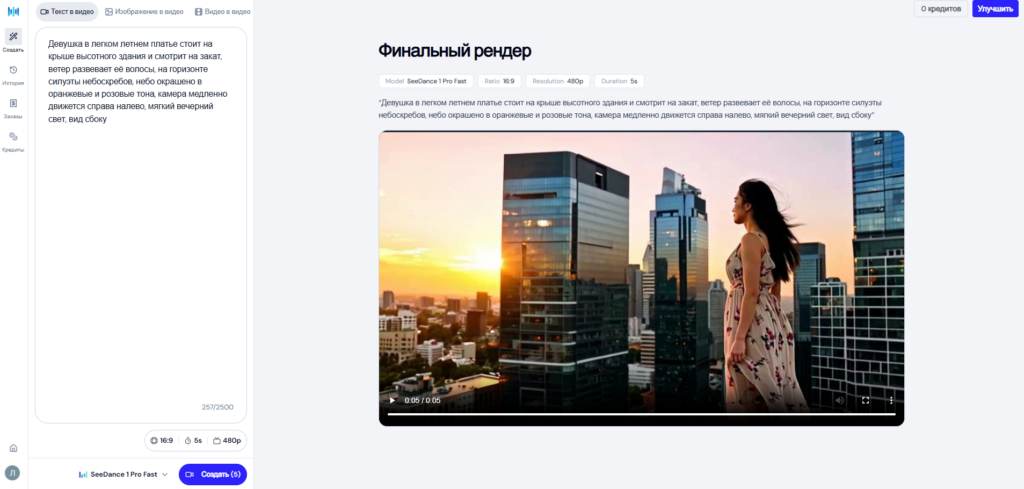Open the Заказы sidebar section
Screen dimensions: 1024x489
tap(13, 108)
